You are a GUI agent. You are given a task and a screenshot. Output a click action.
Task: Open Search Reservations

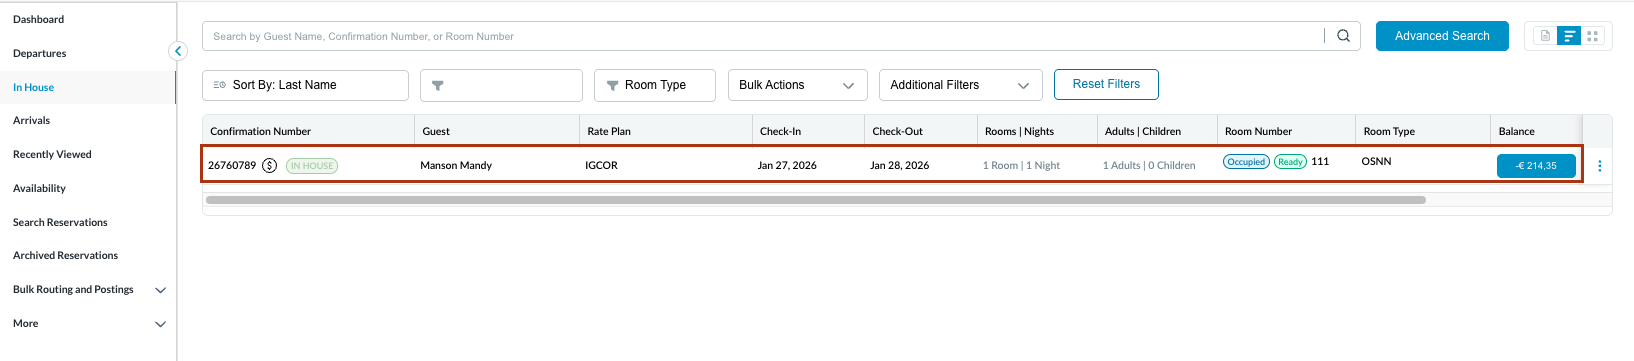60,222
